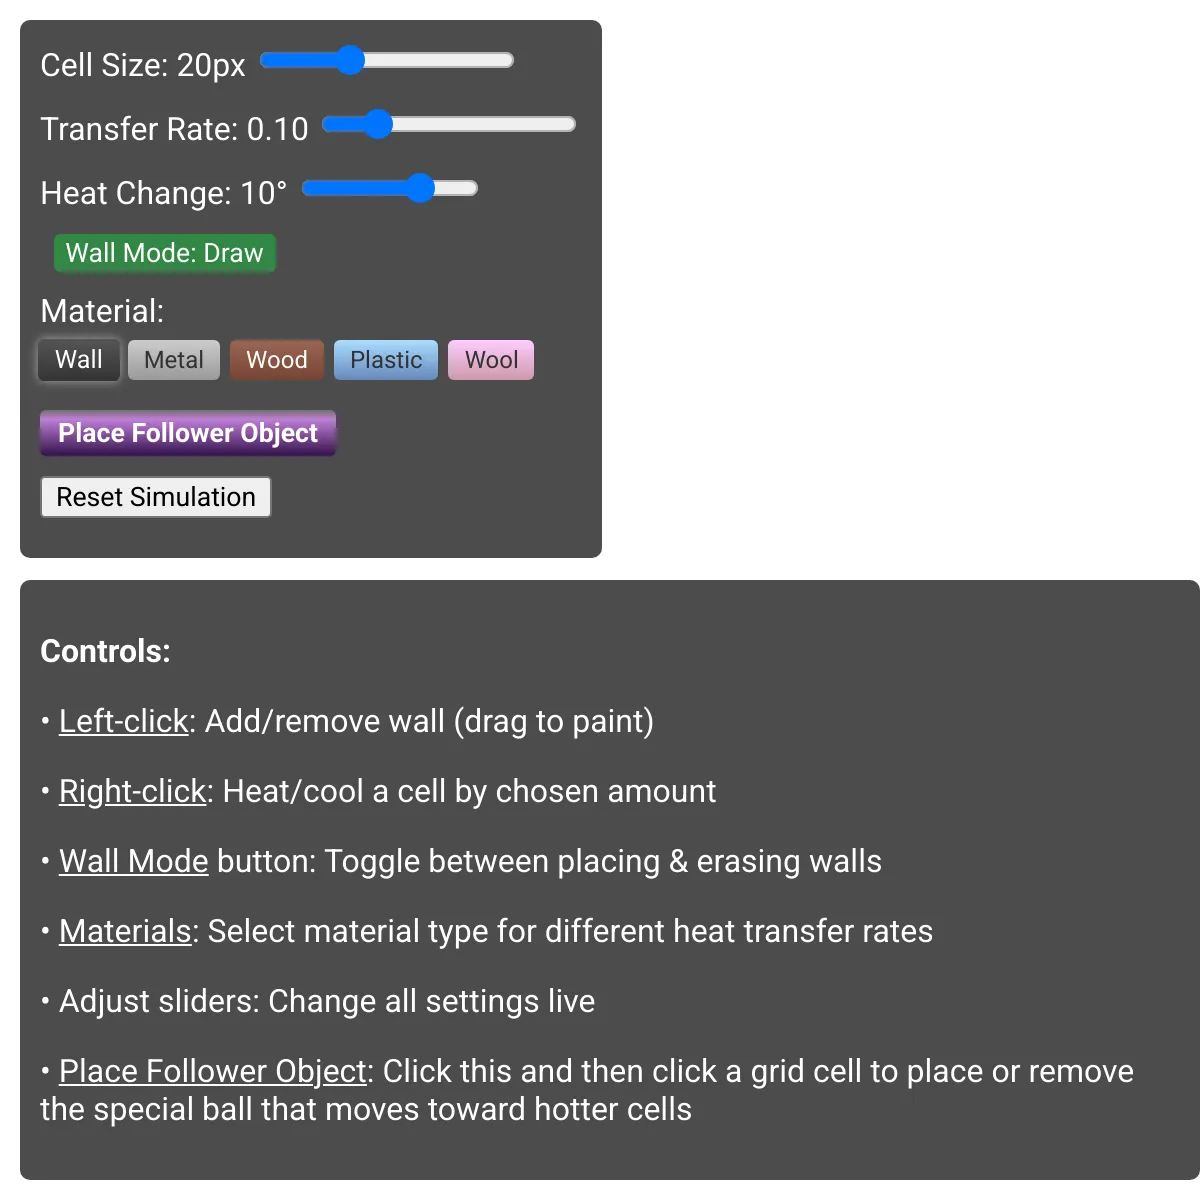Click the Controls: heading

[105, 651]
